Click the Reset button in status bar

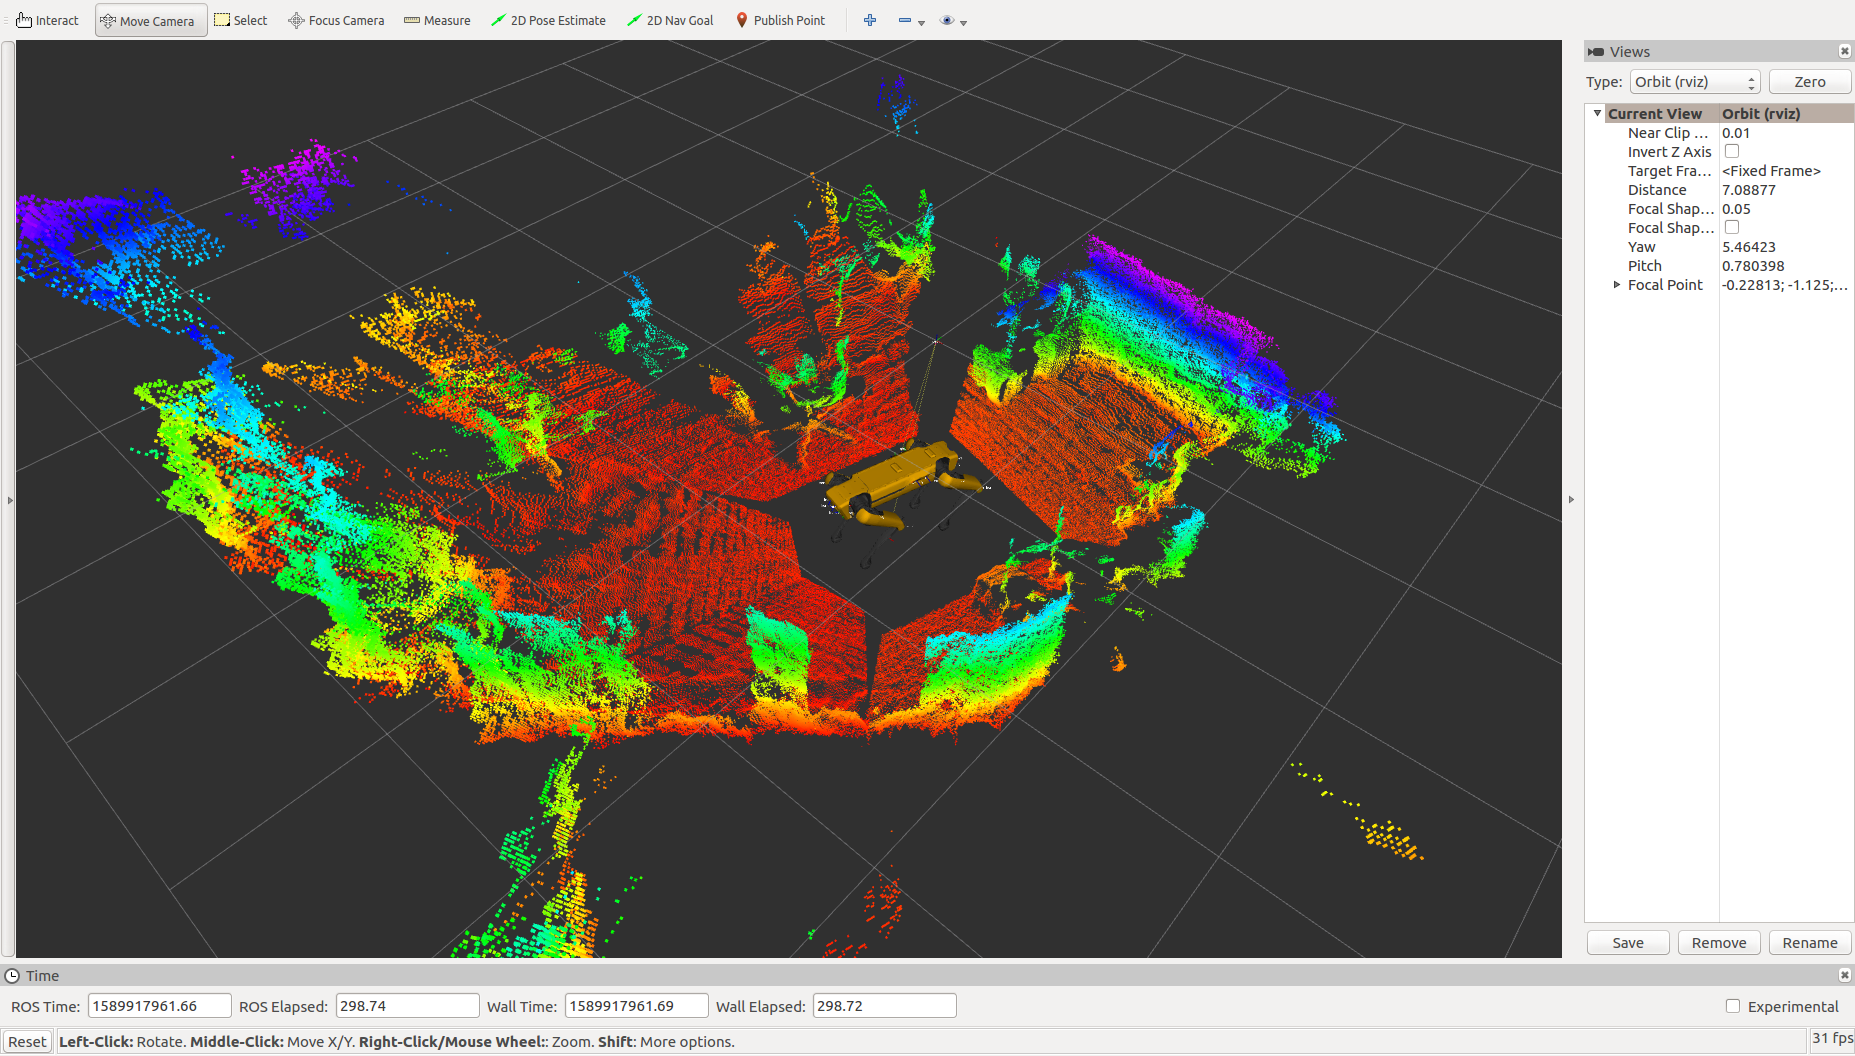point(27,1042)
